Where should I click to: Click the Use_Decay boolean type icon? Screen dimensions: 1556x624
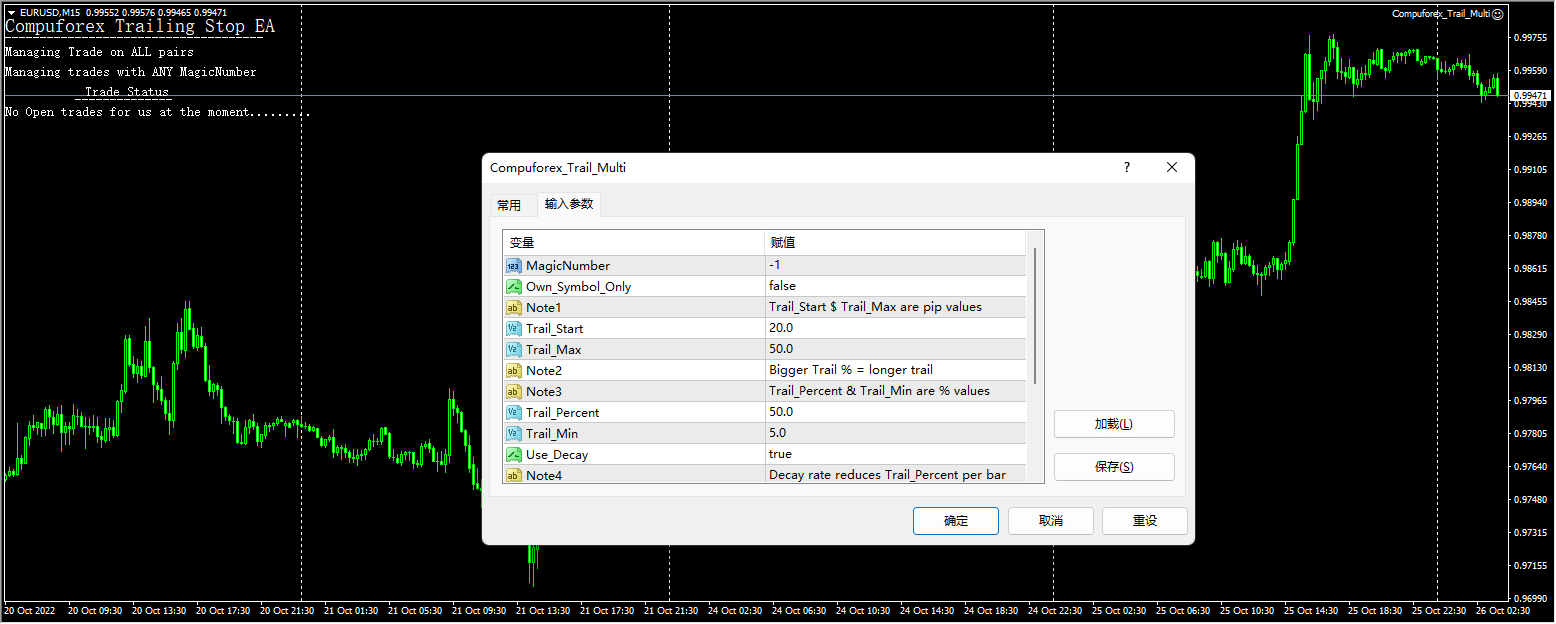[x=513, y=454]
